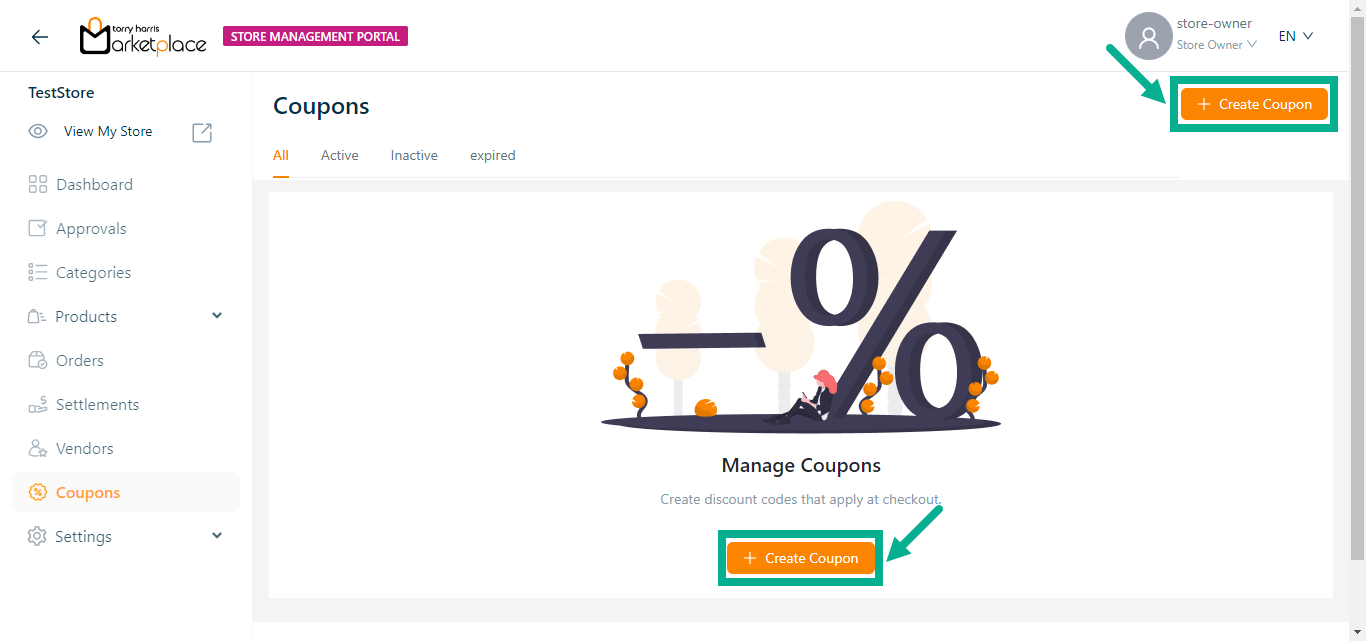This screenshot has width=1366, height=641.
Task: Click the Marketplace logo
Action: click(143, 37)
